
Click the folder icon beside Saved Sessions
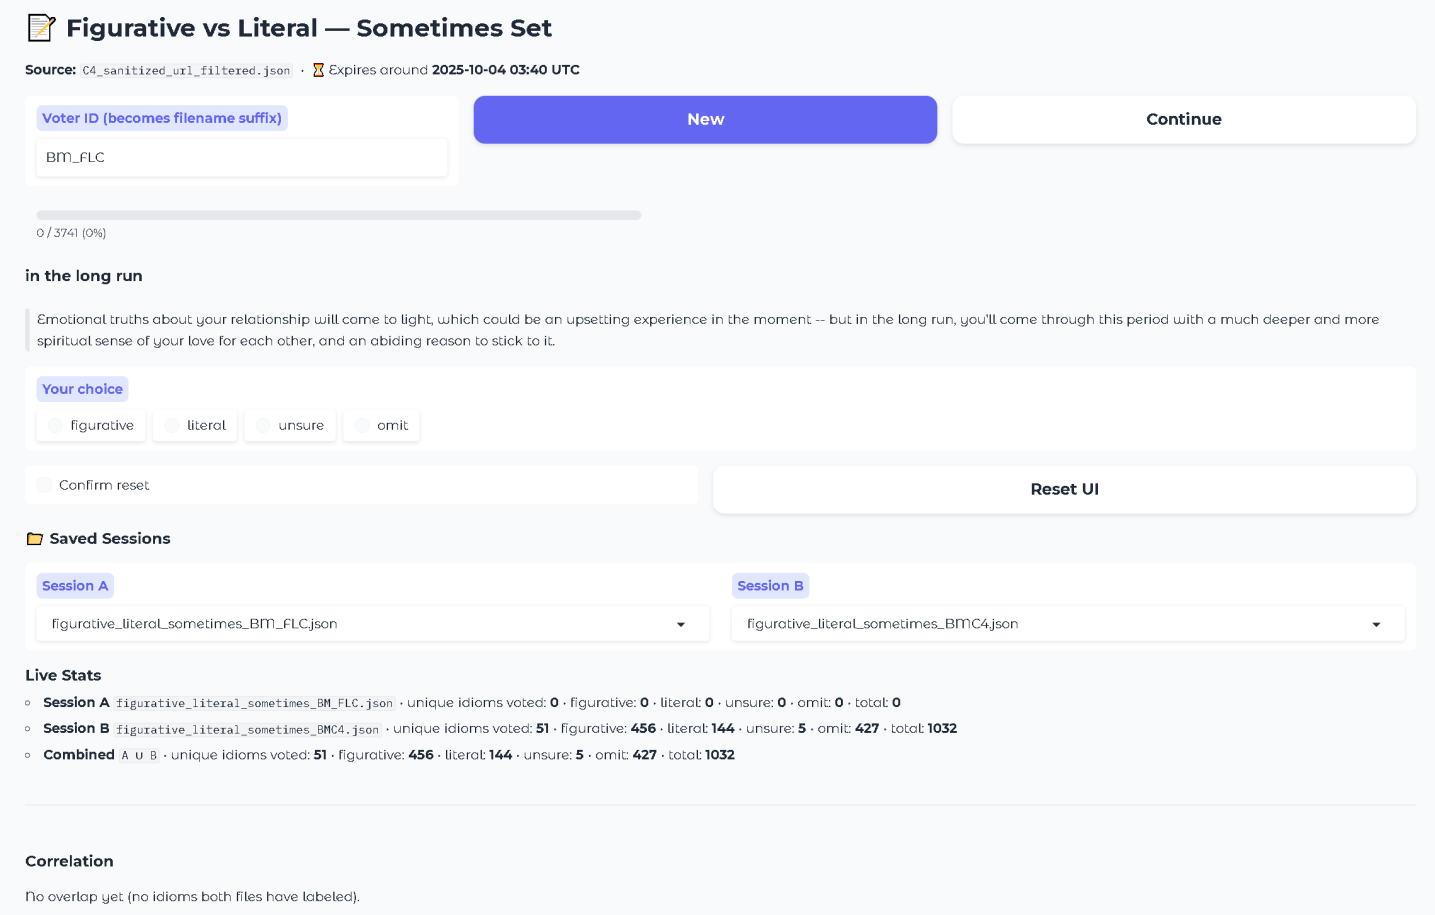35,539
